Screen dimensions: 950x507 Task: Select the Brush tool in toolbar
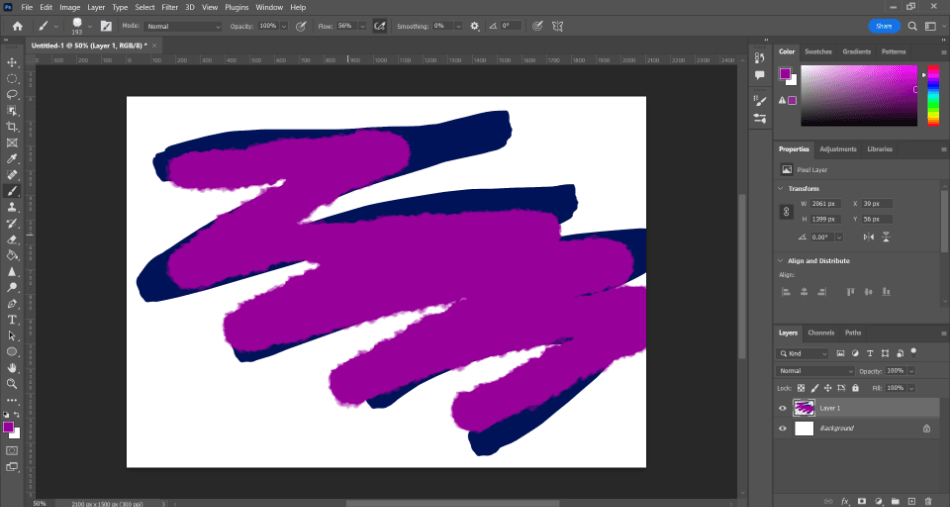point(12,191)
